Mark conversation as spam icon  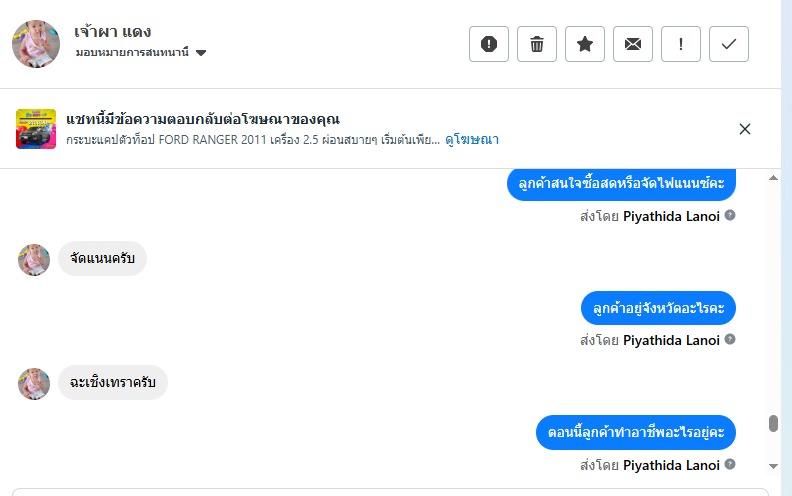489,44
